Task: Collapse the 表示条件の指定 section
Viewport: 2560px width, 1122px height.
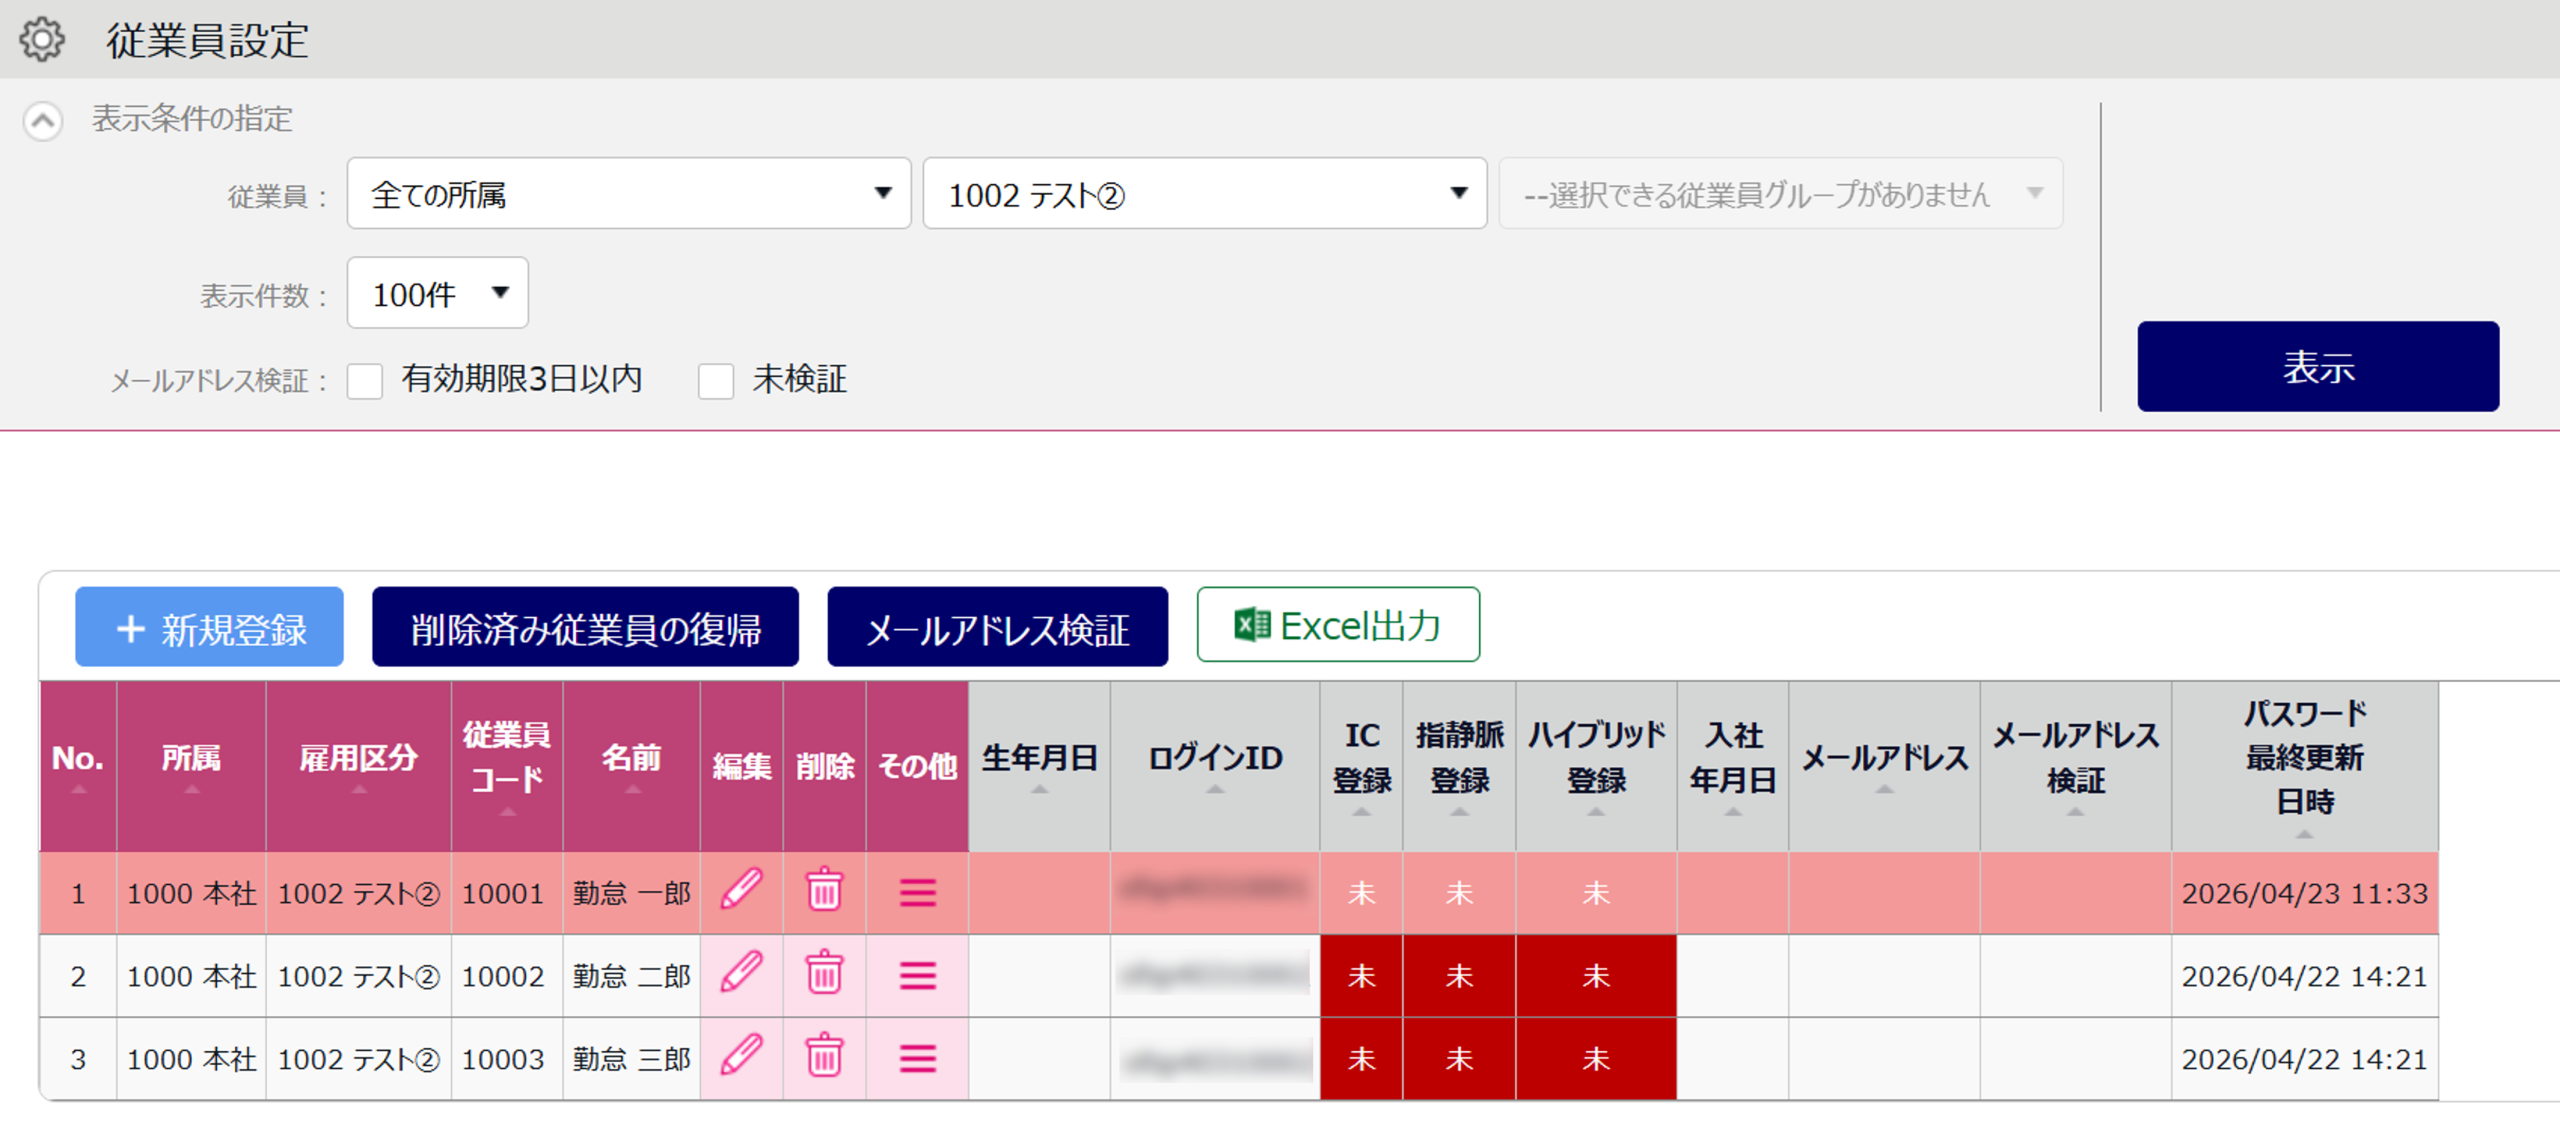Action: 43,121
